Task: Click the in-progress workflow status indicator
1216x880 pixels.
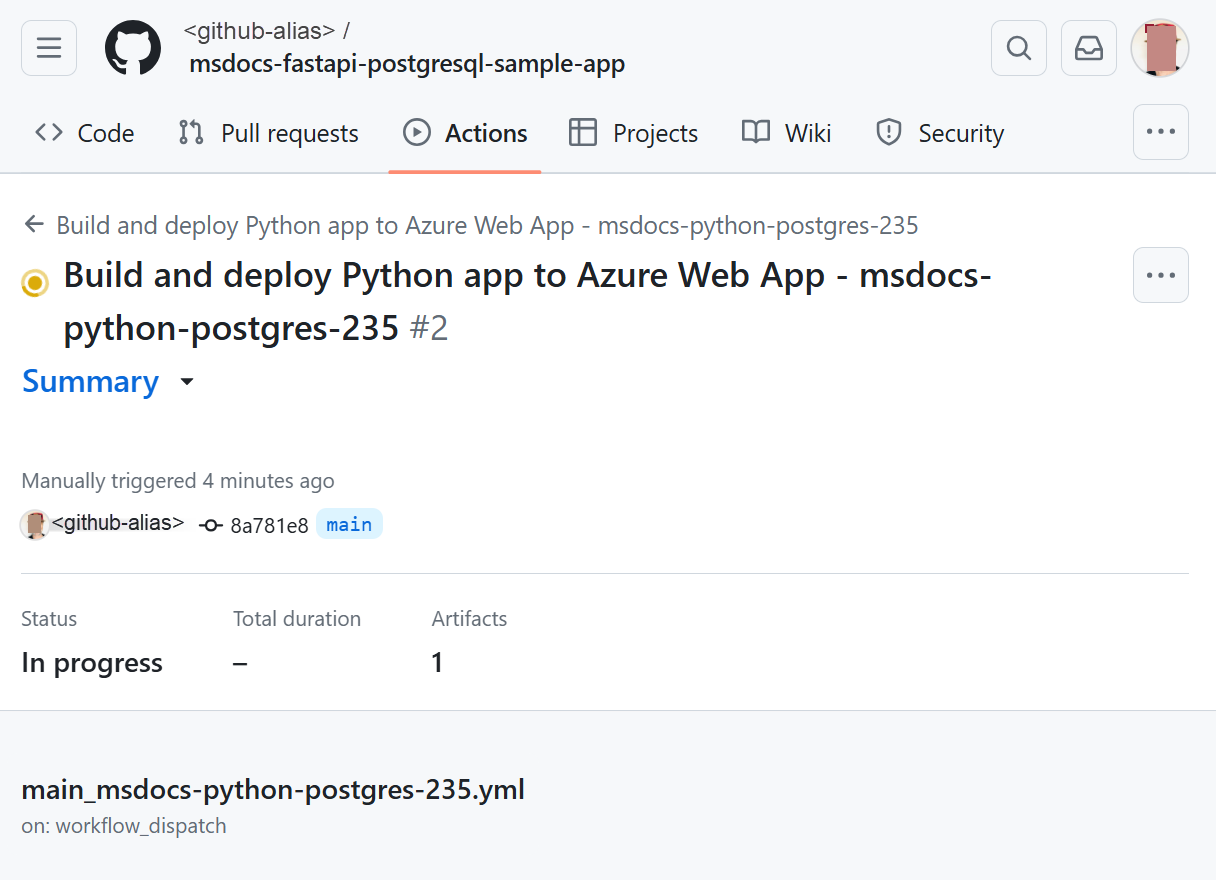Action: [x=33, y=283]
